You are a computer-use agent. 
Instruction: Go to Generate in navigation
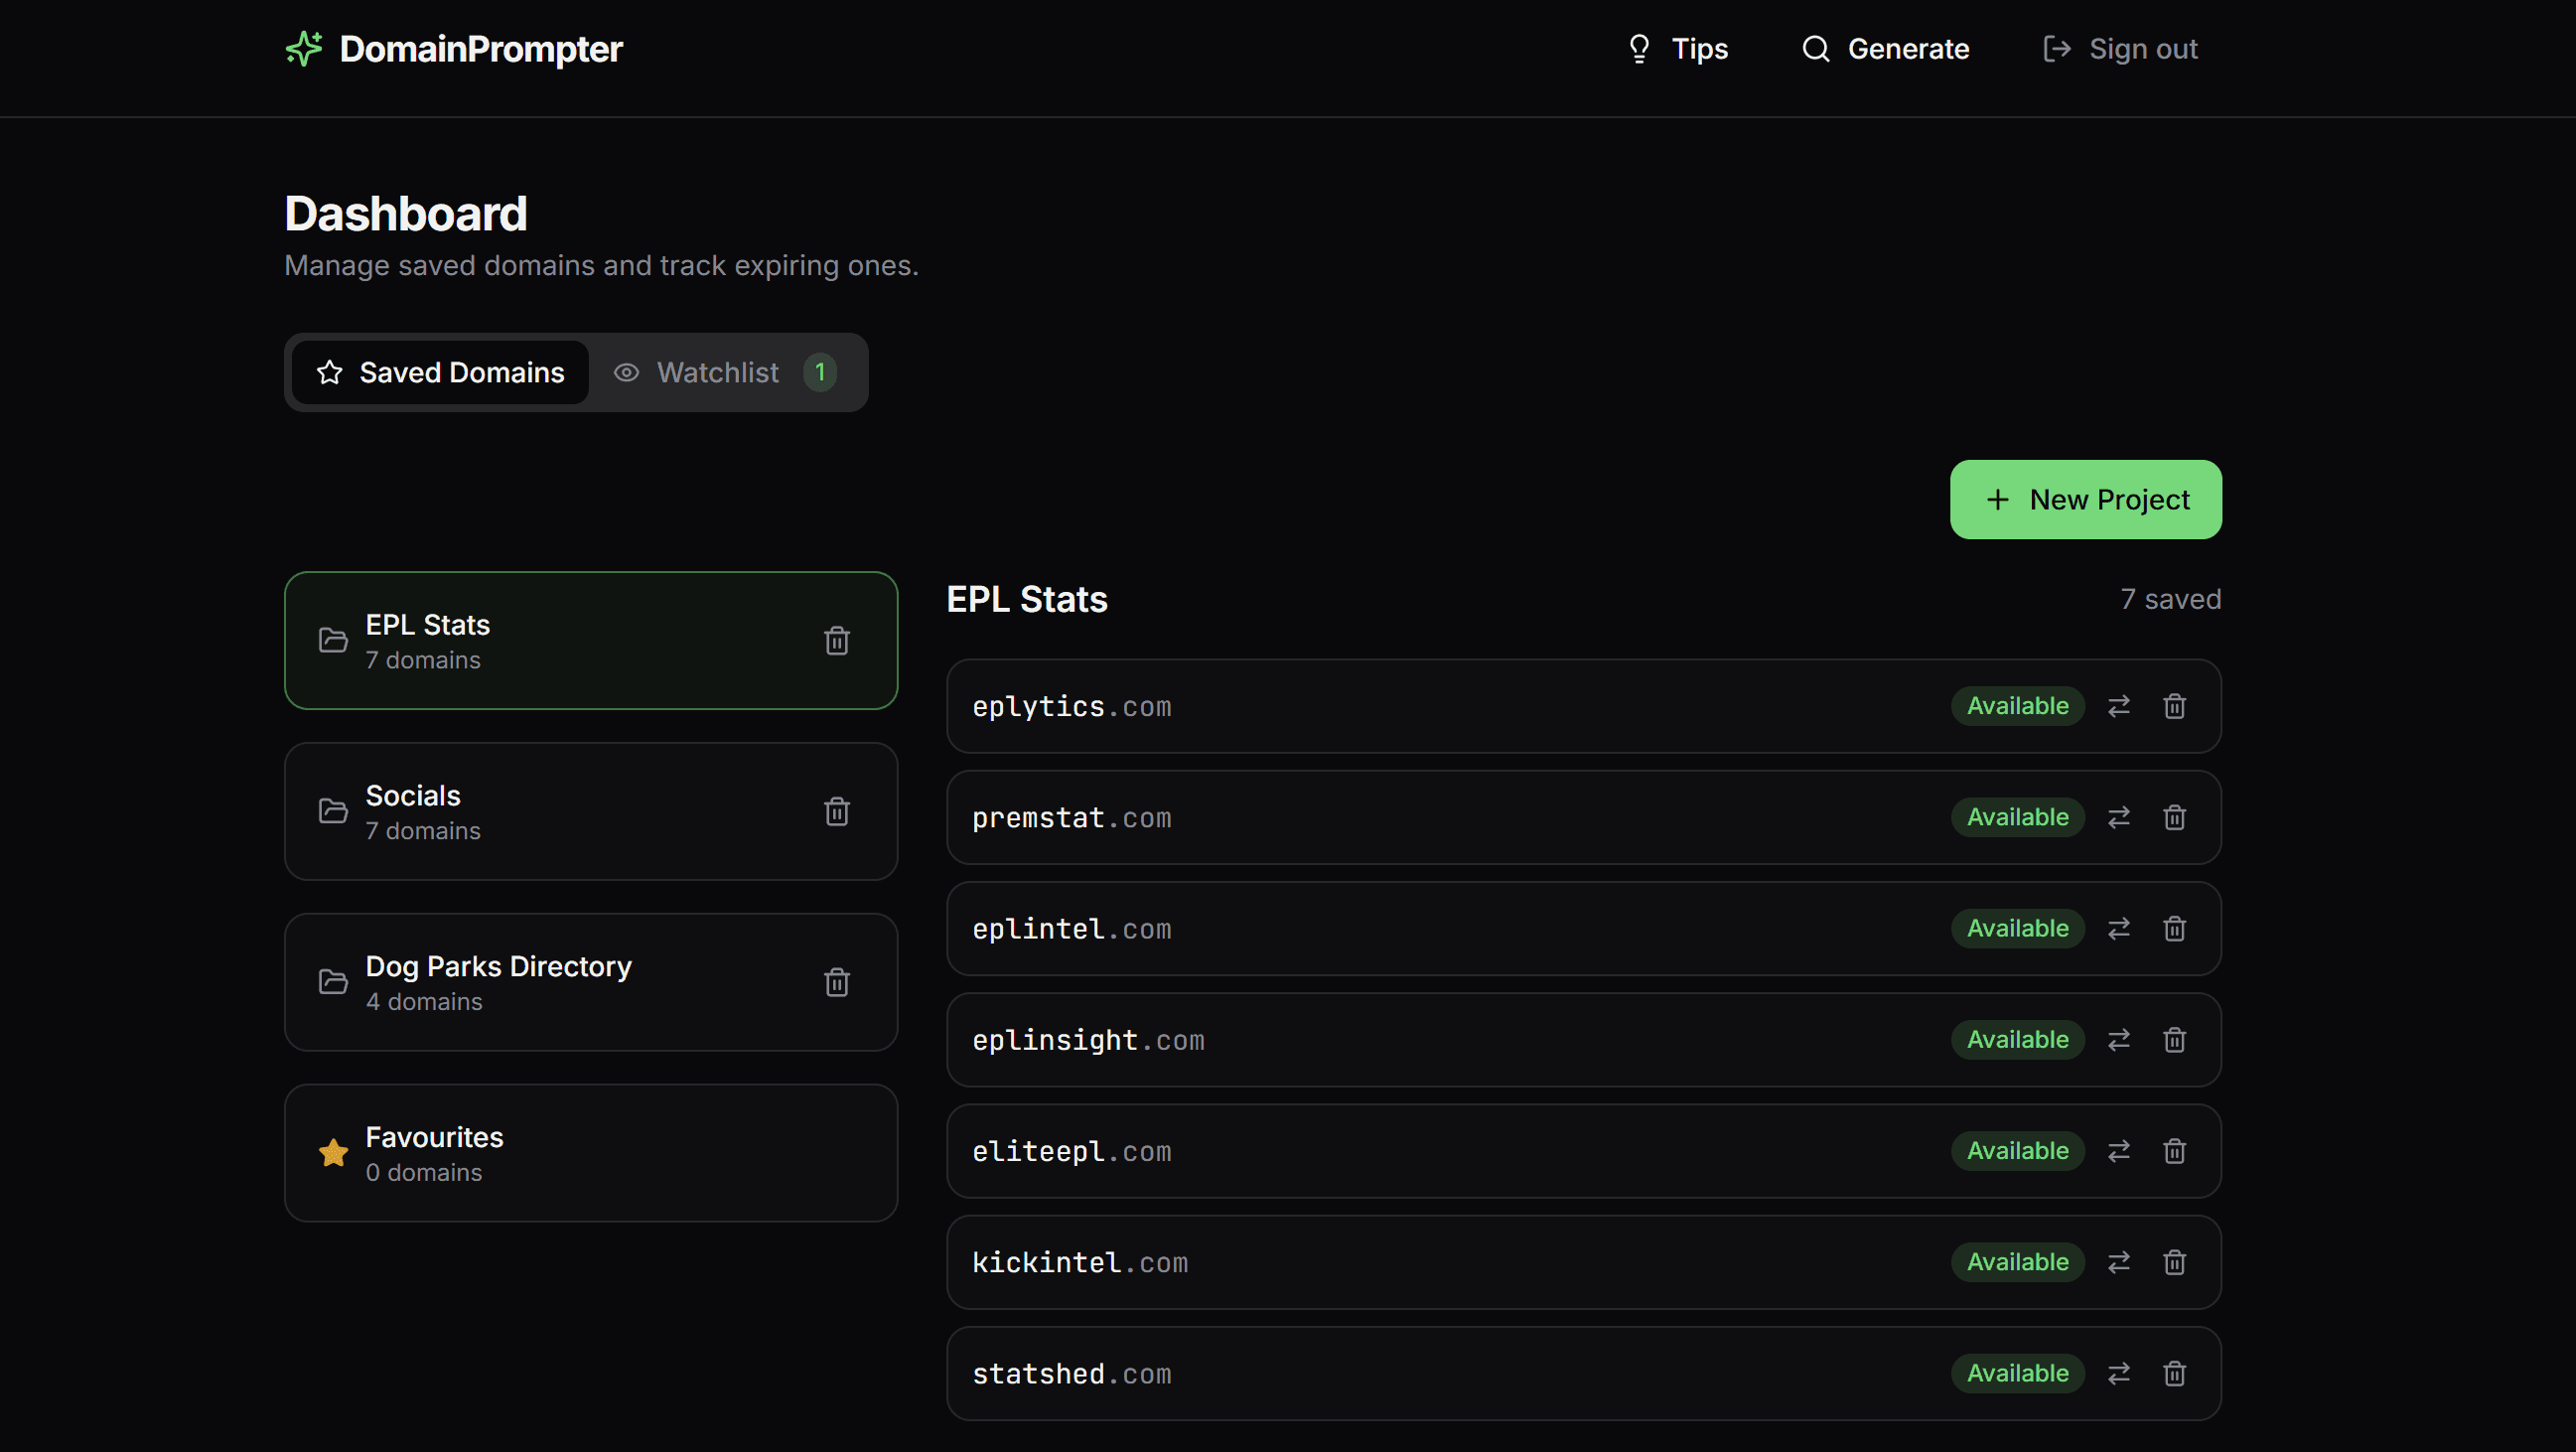coord(1885,48)
